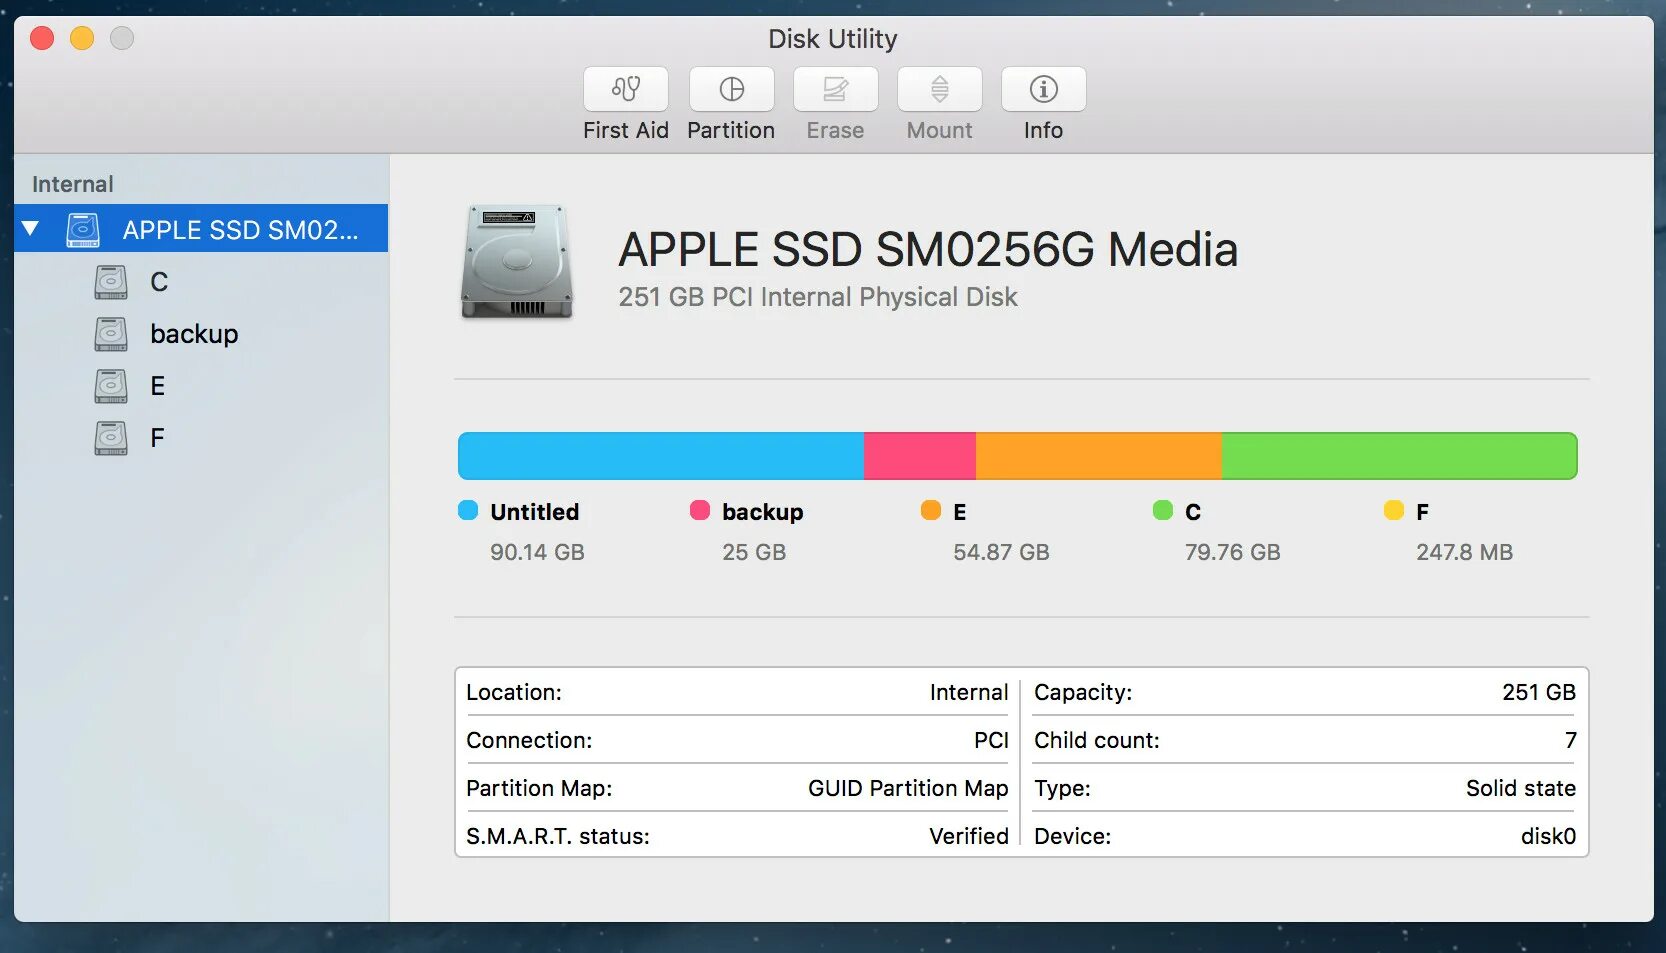Click the Type value Solid state
Image resolution: width=1666 pixels, height=953 pixels.
[x=1521, y=788]
